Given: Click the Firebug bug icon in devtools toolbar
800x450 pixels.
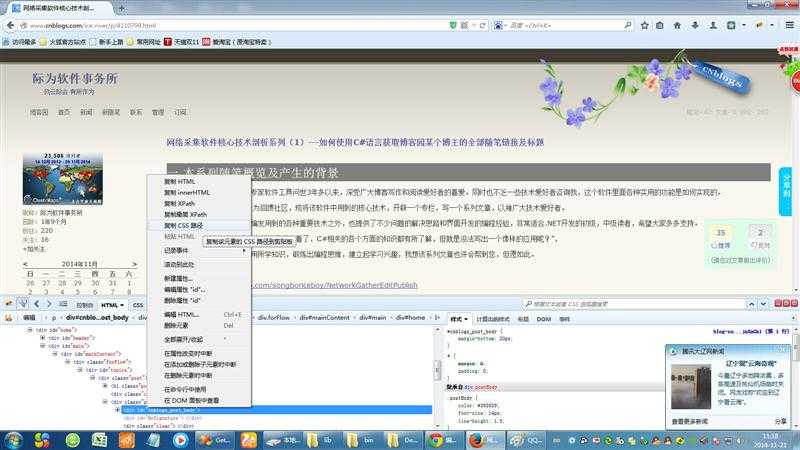Looking at the screenshot, I should (x=9, y=304).
